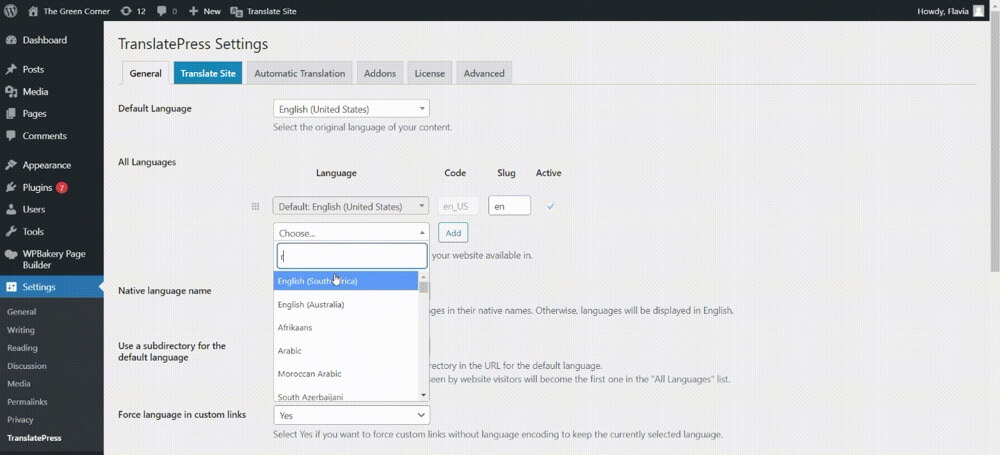The height and width of the screenshot is (455, 1000).
Task: Switch to the Automatic Translation tab
Action: click(x=299, y=73)
